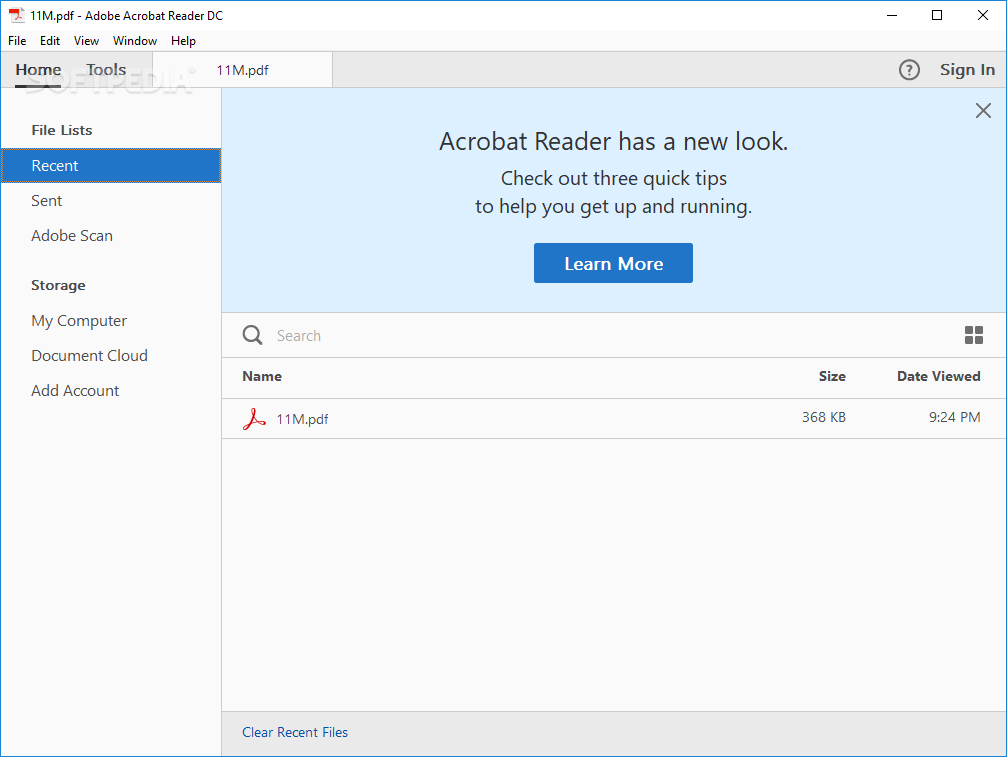The image size is (1007, 757).
Task: Switch to the Tools tab
Action: tap(106, 70)
